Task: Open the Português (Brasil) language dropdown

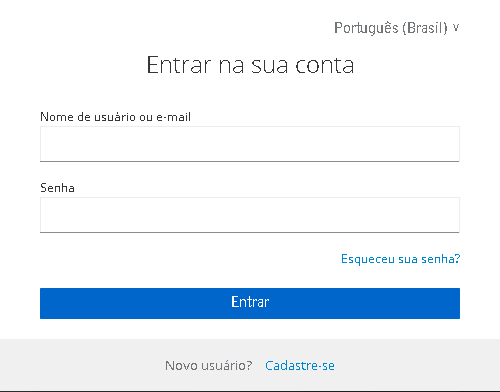Action: pos(397,28)
